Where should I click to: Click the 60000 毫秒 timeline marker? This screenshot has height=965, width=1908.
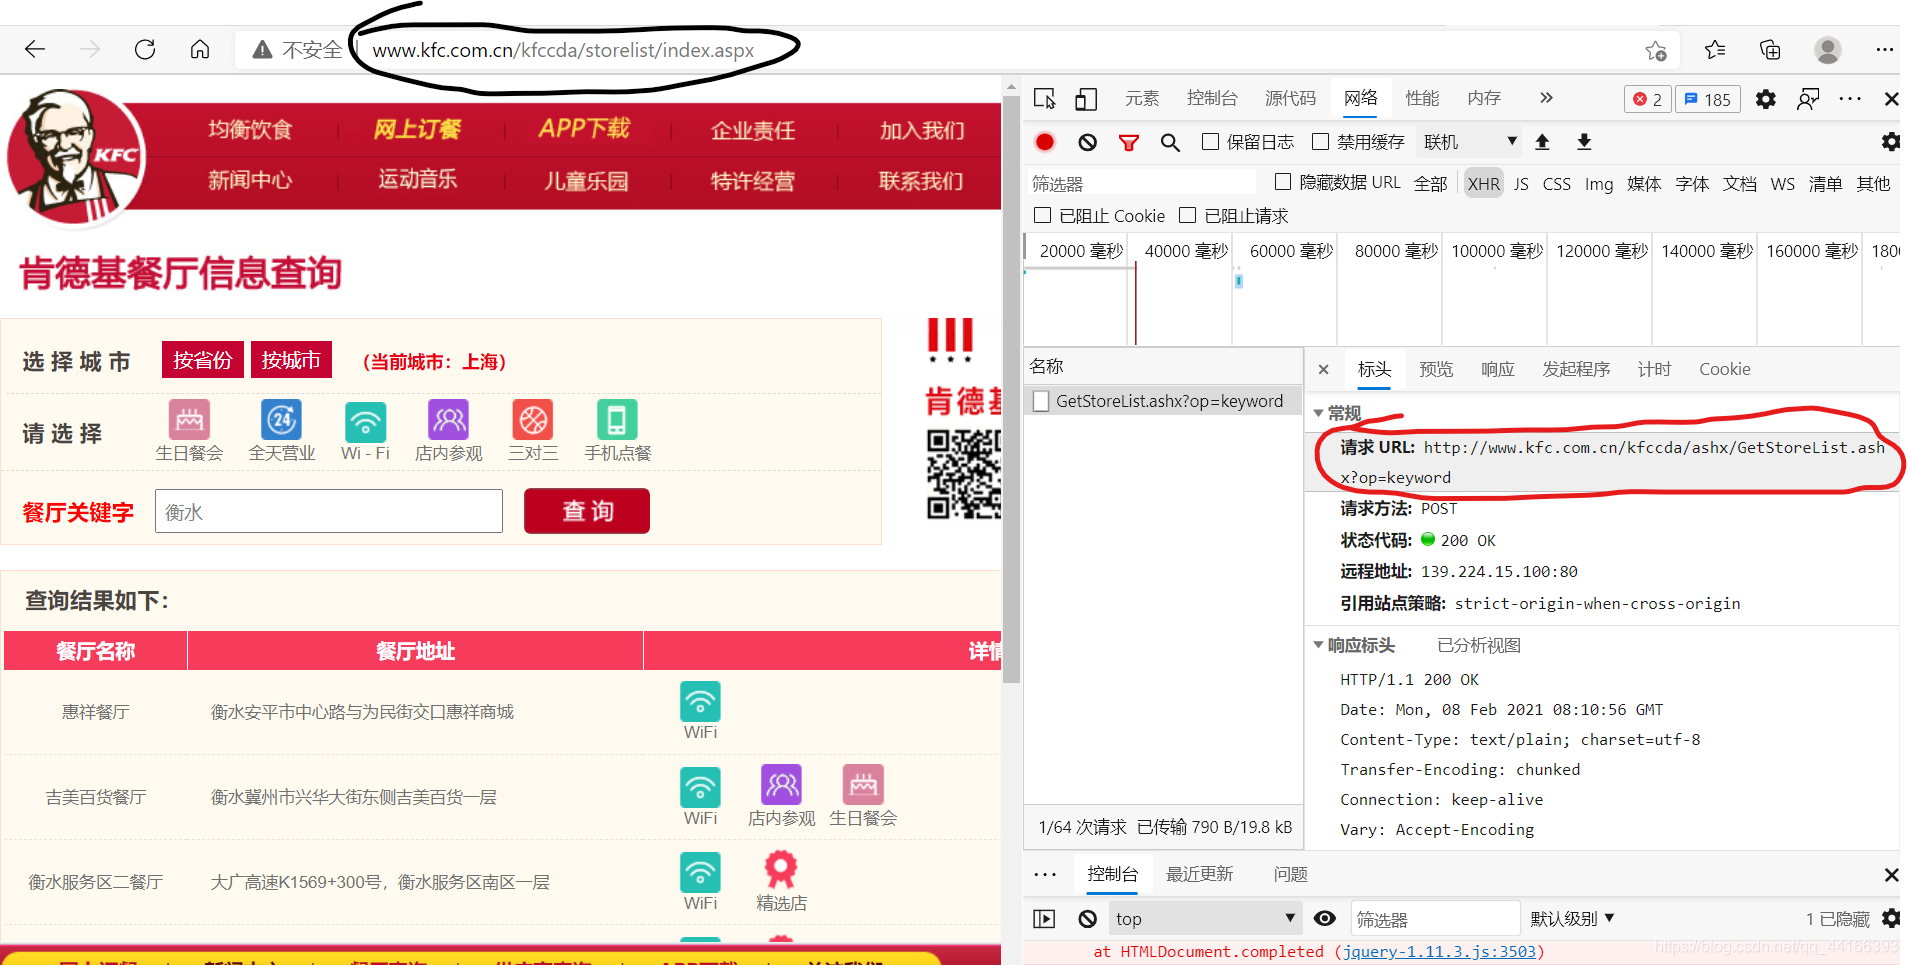pos(1291,251)
